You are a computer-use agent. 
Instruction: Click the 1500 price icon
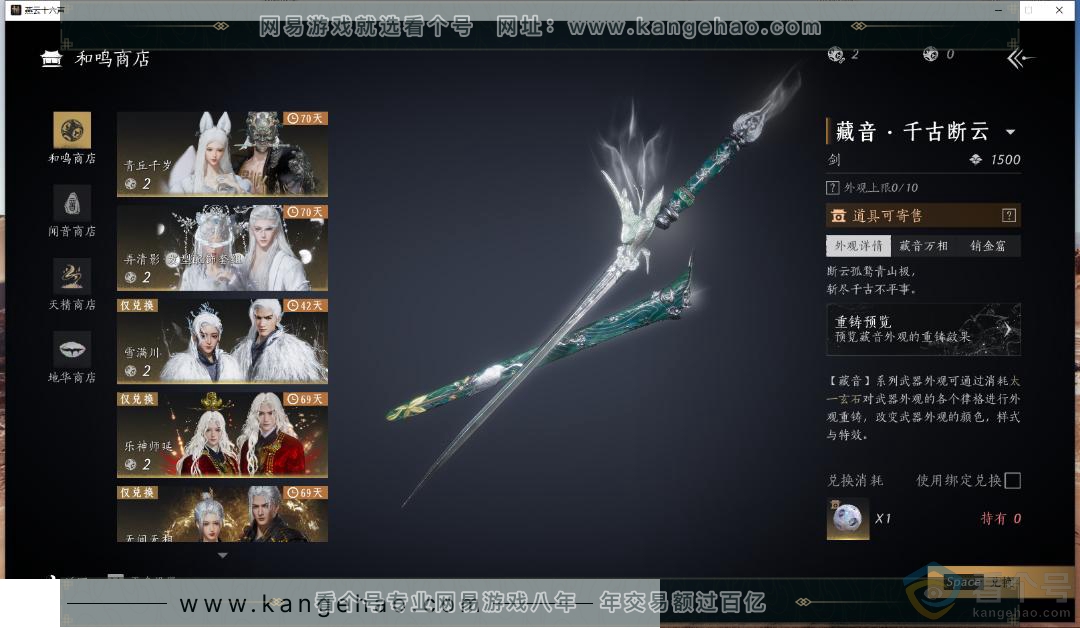tap(975, 160)
